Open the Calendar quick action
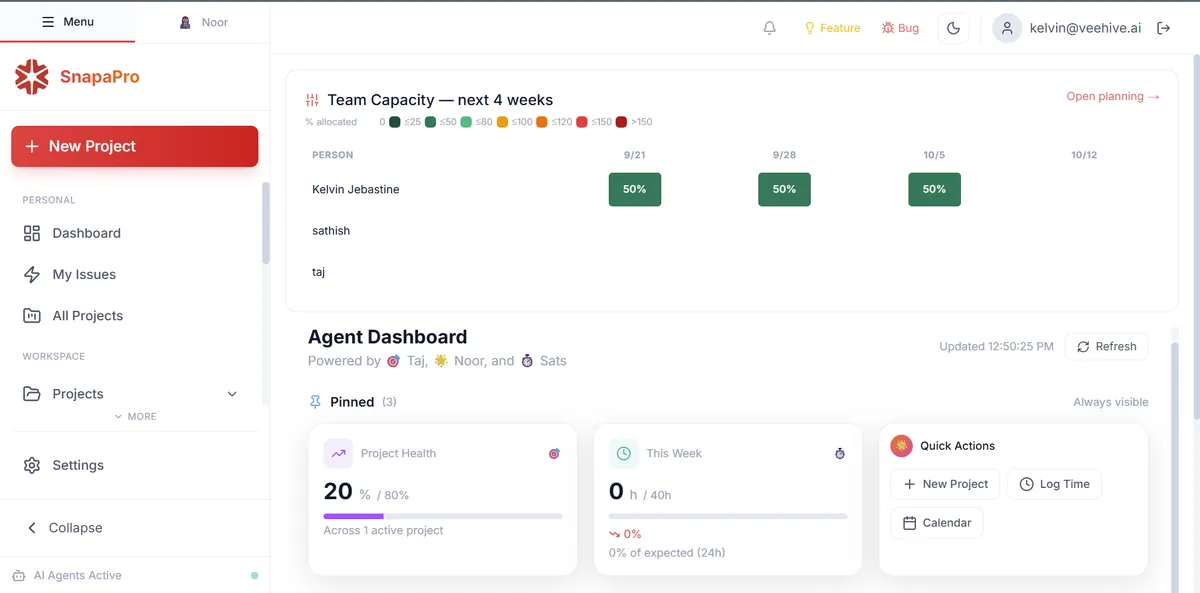 [x=937, y=523]
